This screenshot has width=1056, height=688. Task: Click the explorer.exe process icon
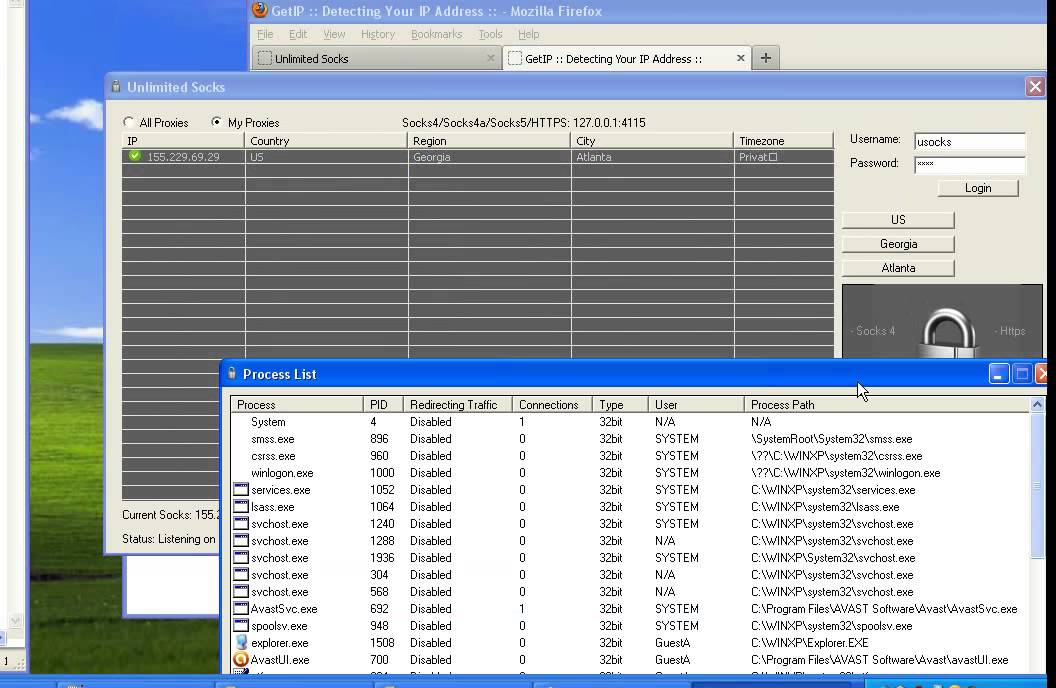pos(241,642)
